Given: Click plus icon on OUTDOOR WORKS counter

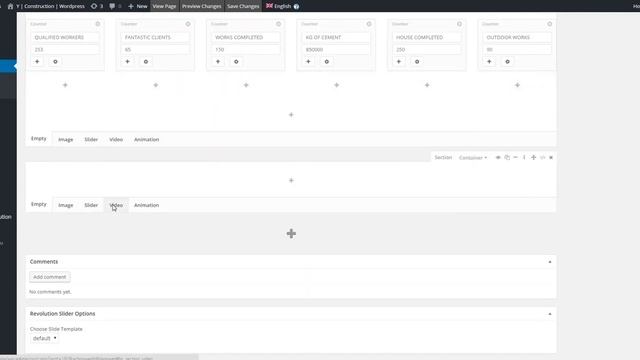Looking at the screenshot, I should [x=489, y=62].
